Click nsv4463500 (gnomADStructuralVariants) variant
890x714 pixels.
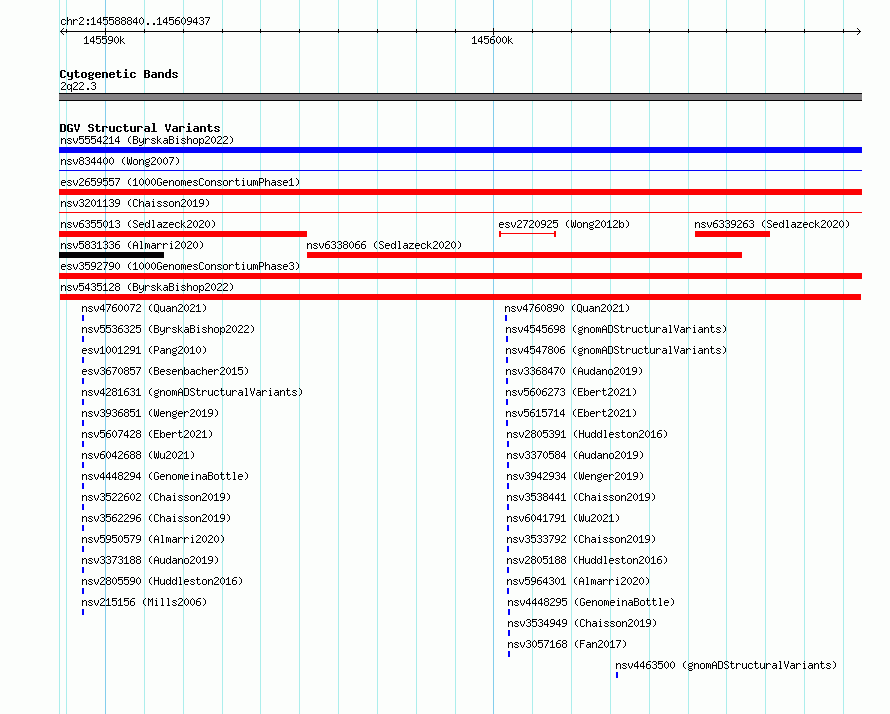click(727, 665)
